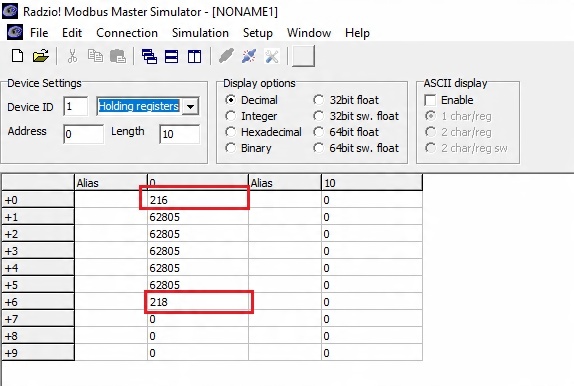Viewport: 574px width, 386px height.
Task: Open settings with the wrench tools icon
Action: 272,56
